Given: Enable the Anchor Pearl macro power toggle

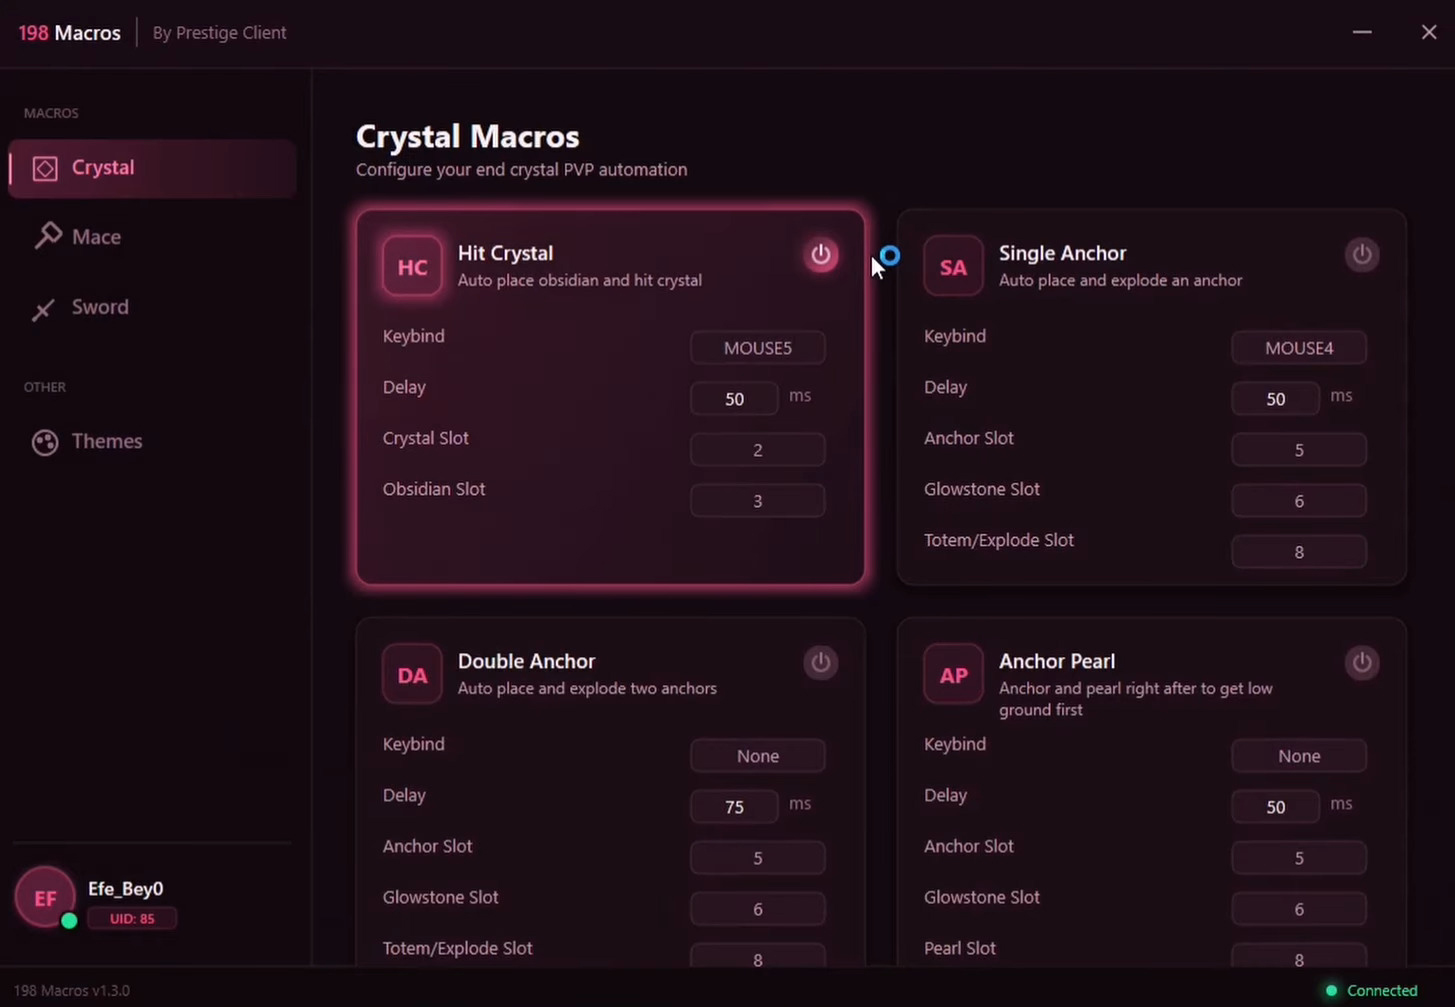Looking at the screenshot, I should pos(1361,662).
